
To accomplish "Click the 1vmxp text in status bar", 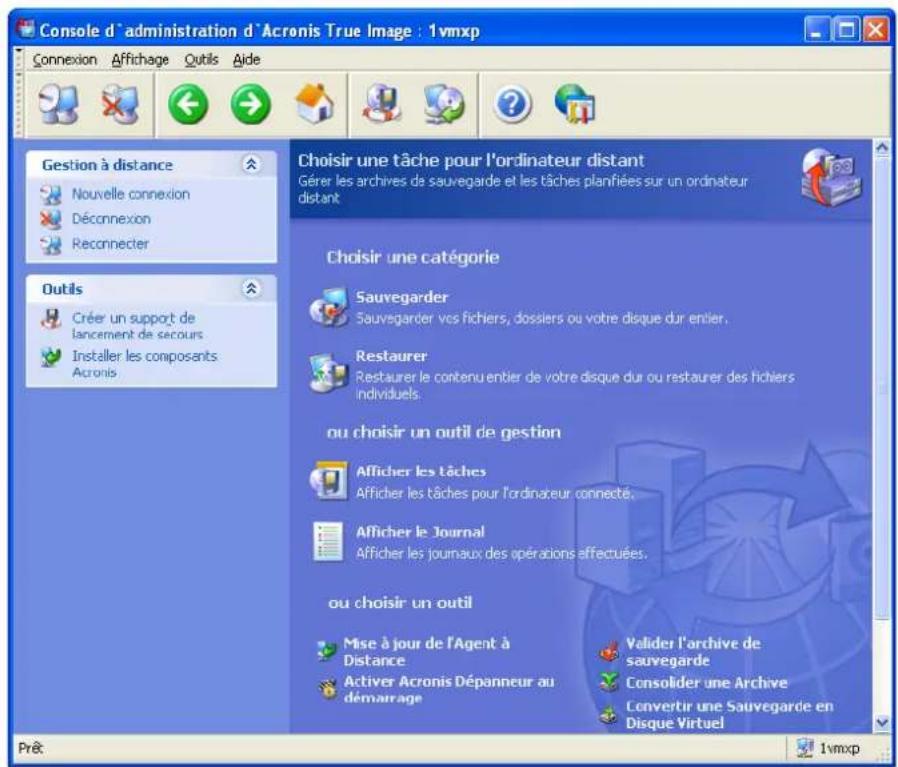I will [x=839, y=748].
